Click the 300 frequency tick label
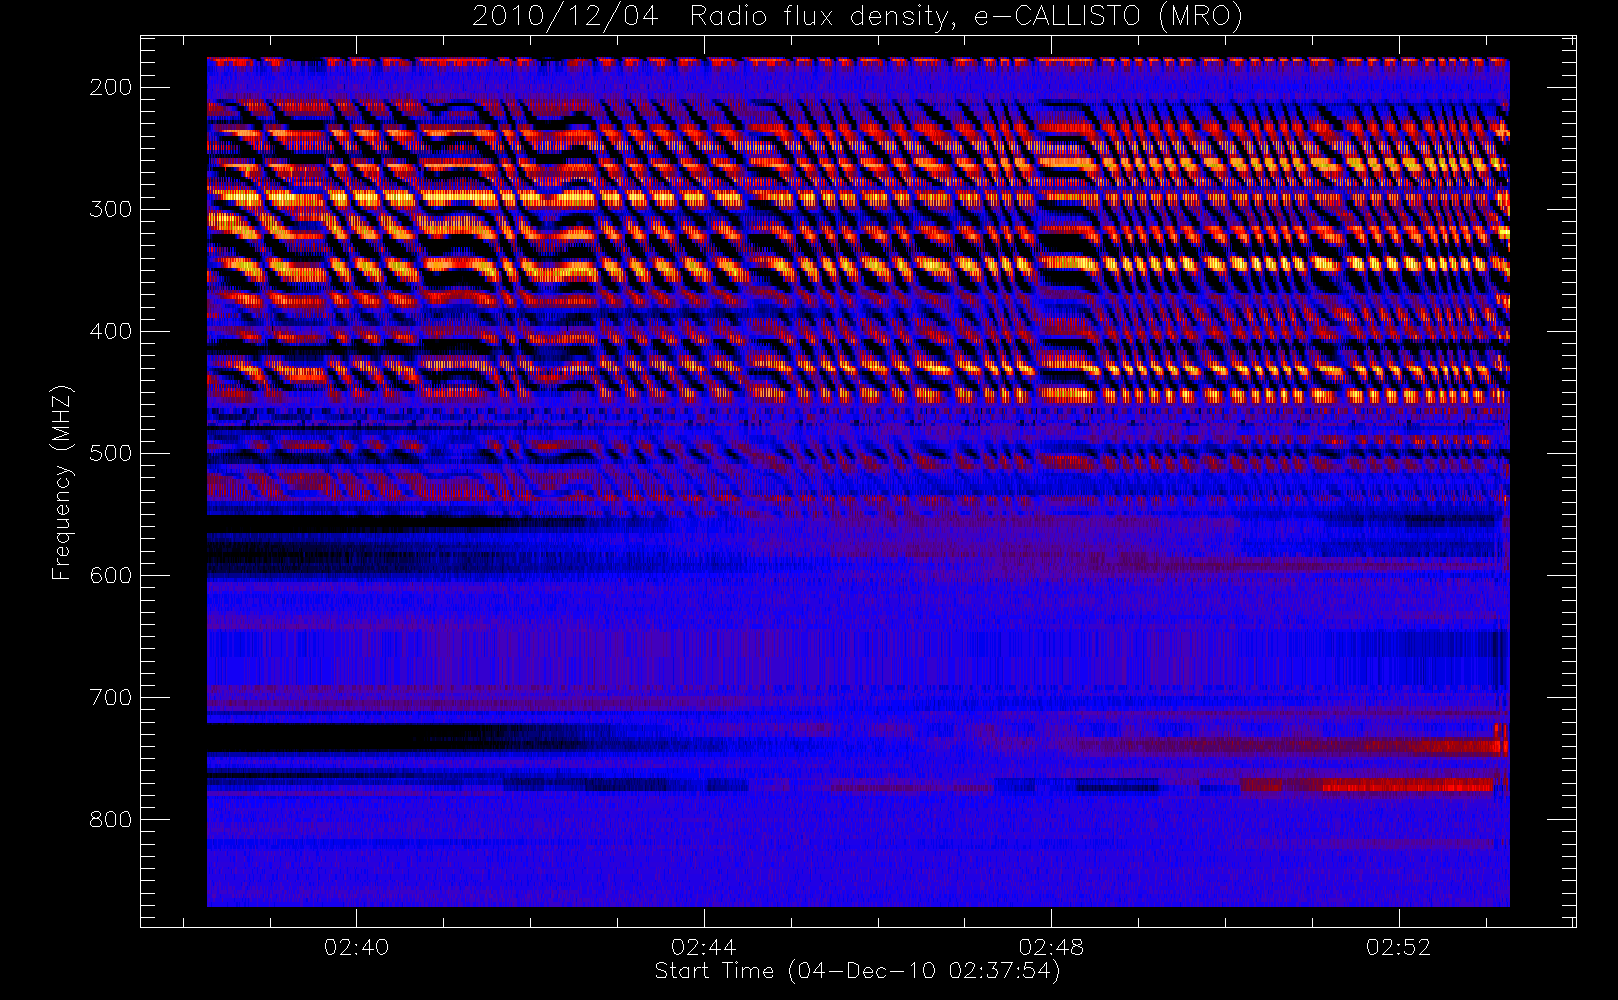Screen dimensions: 1618x1000 pos(111,209)
